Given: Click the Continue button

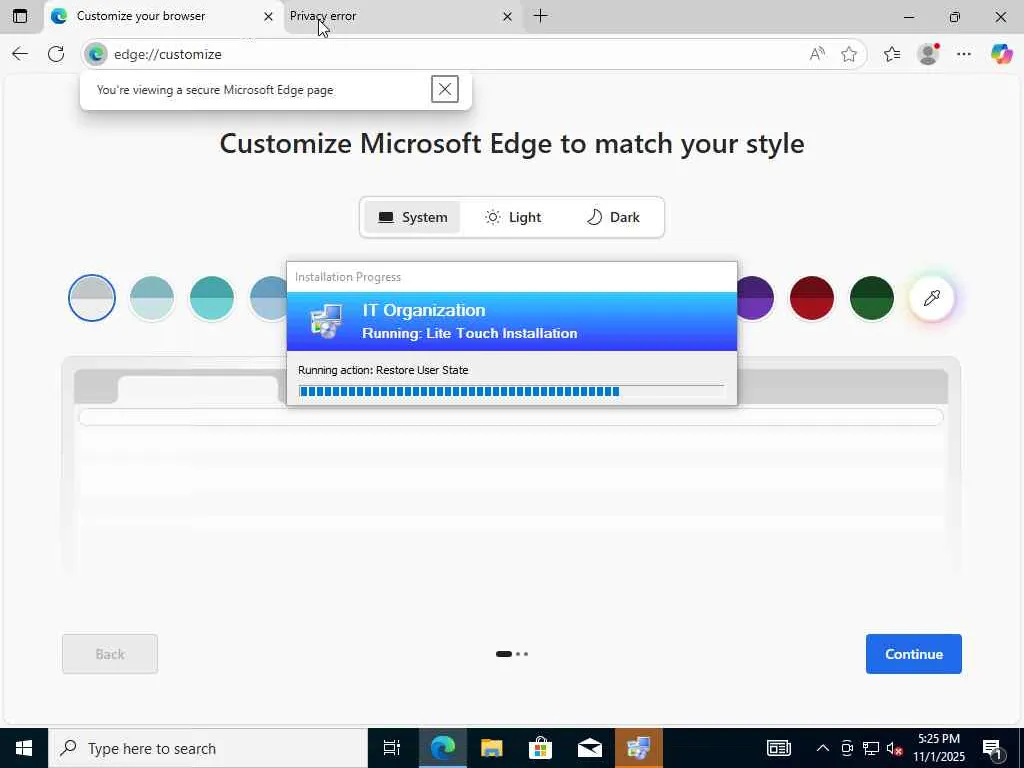Looking at the screenshot, I should pyautogui.click(x=914, y=654).
